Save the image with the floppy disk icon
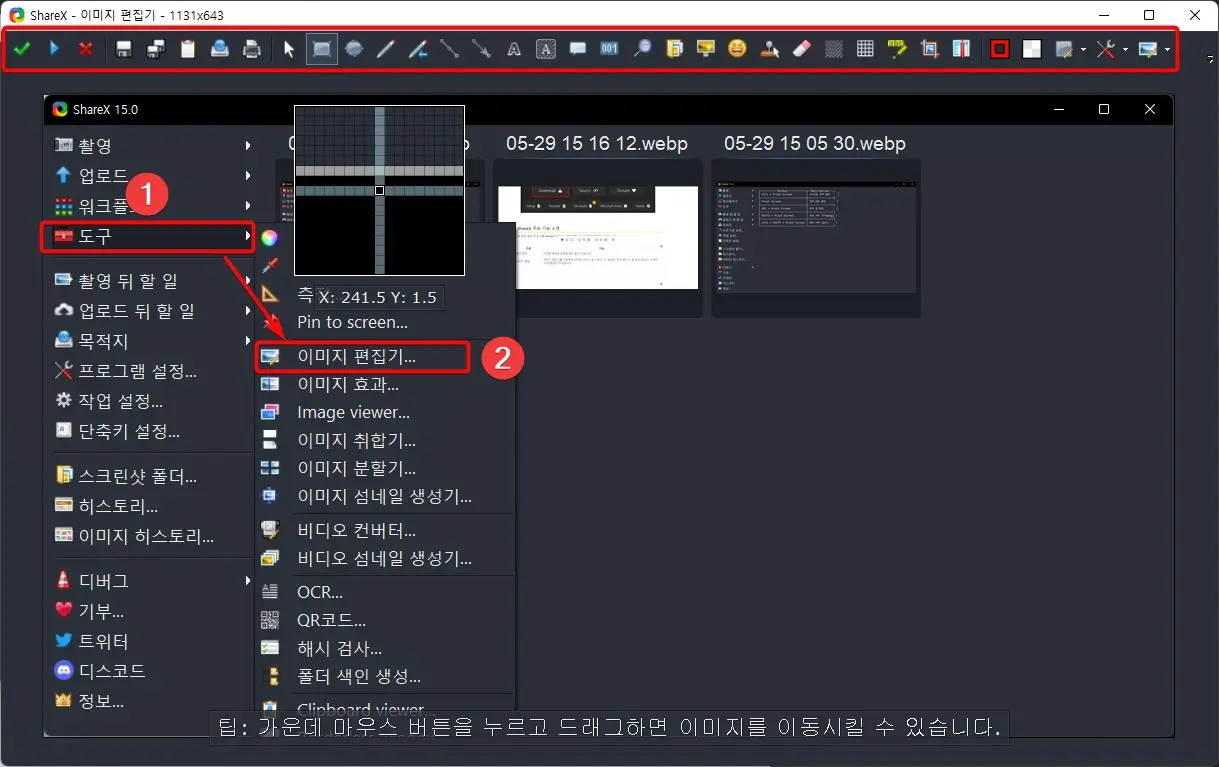Image resolution: width=1219 pixels, height=767 pixels. (x=124, y=49)
